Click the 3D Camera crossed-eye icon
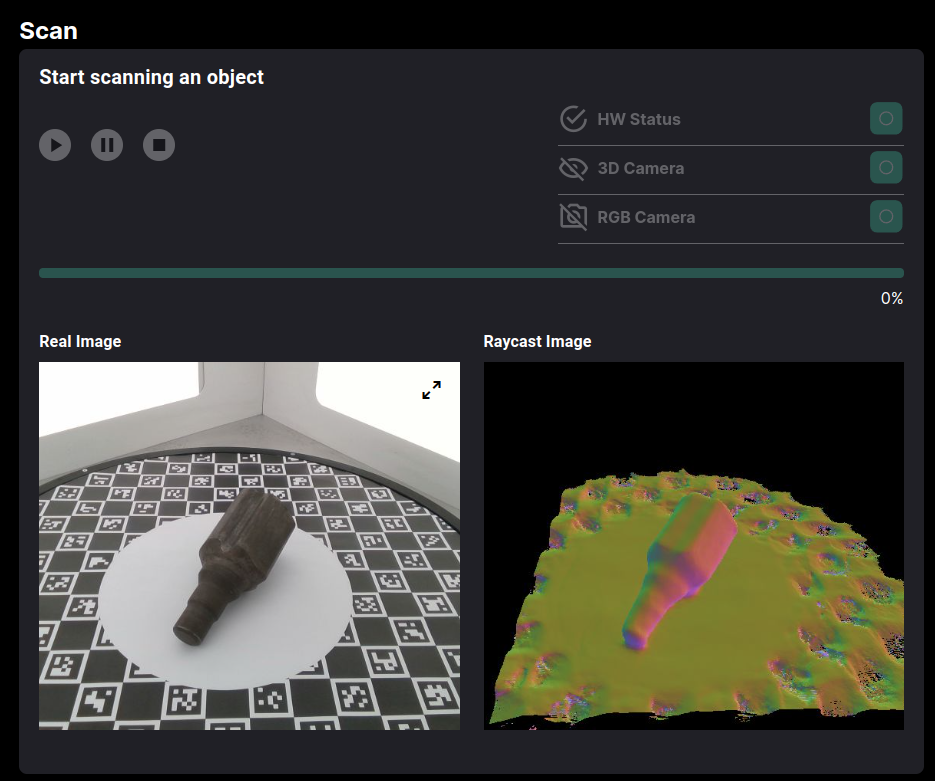The width and height of the screenshot is (935, 781). [x=573, y=168]
